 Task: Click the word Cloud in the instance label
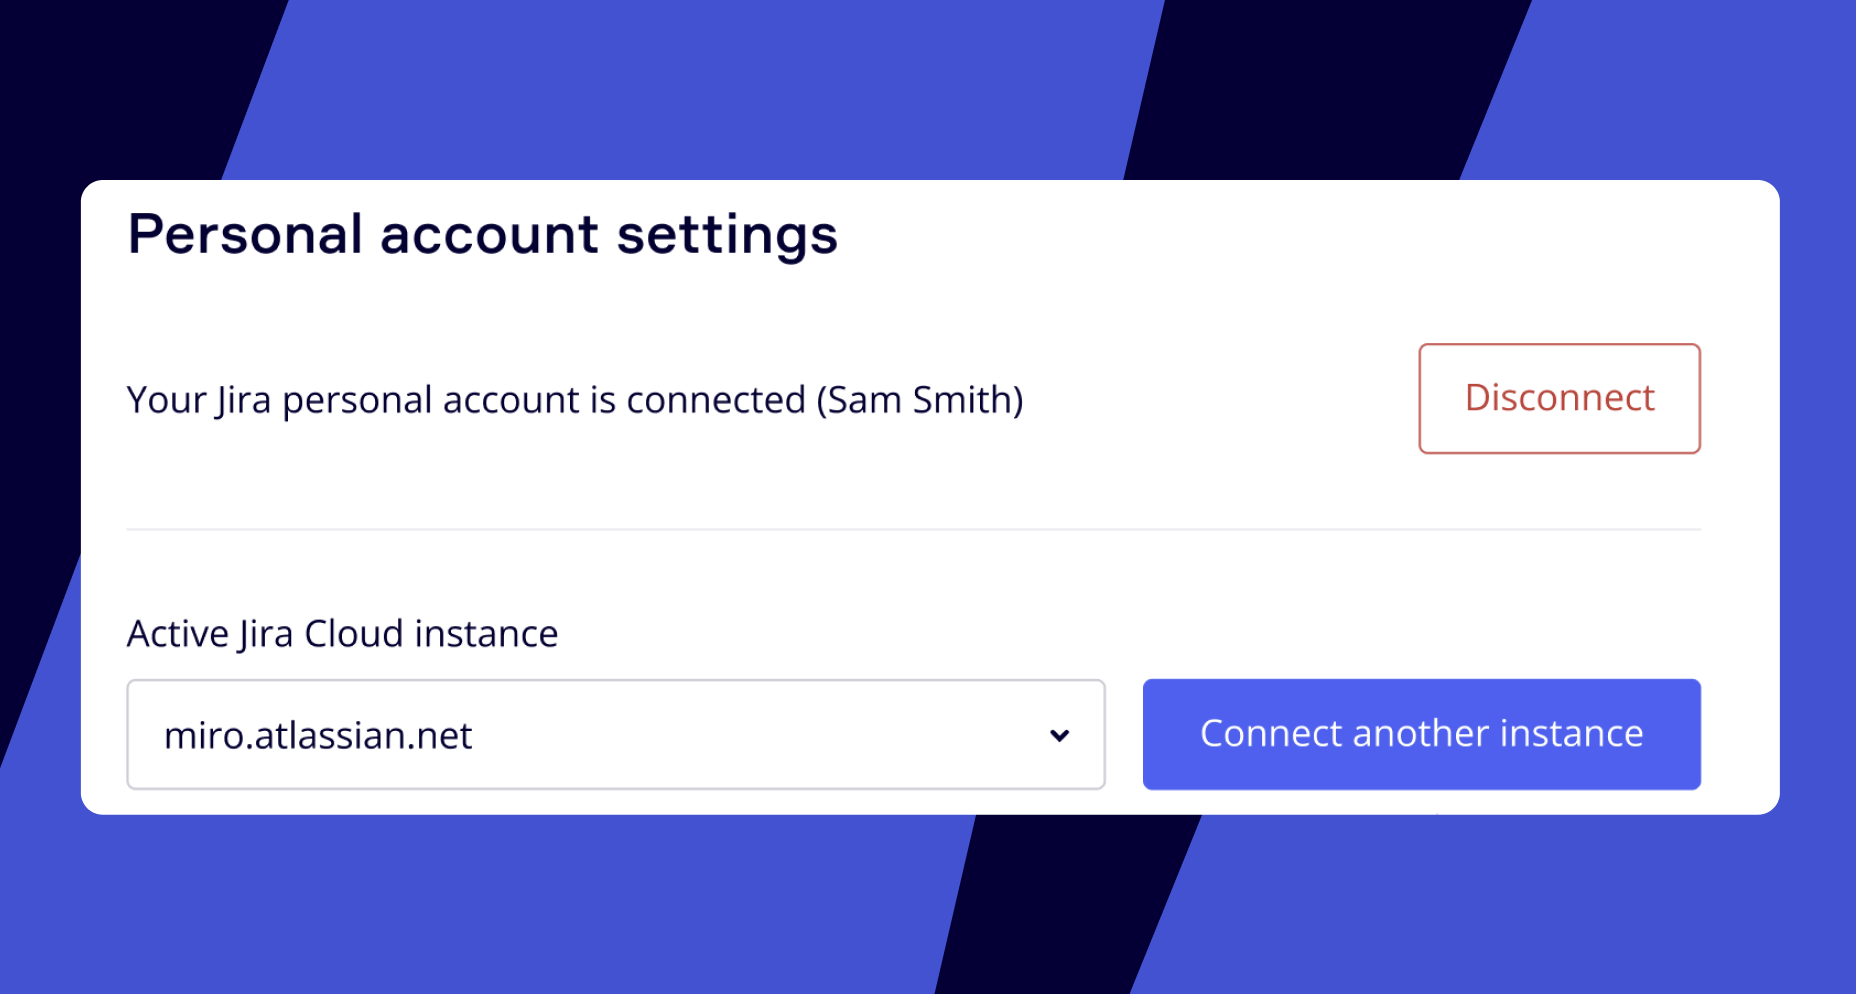[354, 634]
